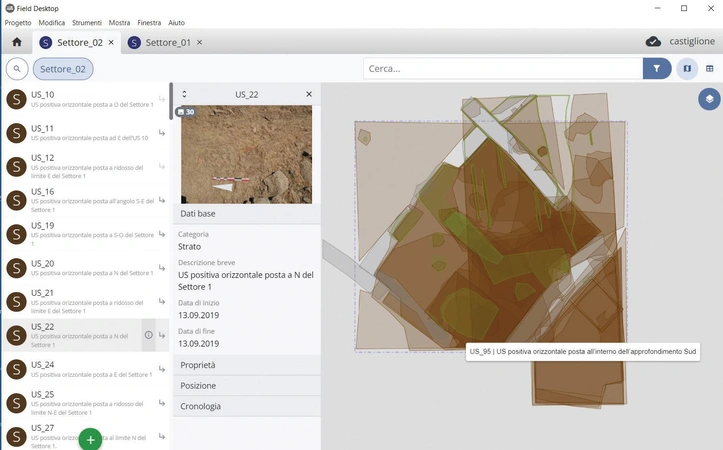The height and width of the screenshot is (450, 723).
Task: Expand the Cronologia section
Action: [x=247, y=406]
